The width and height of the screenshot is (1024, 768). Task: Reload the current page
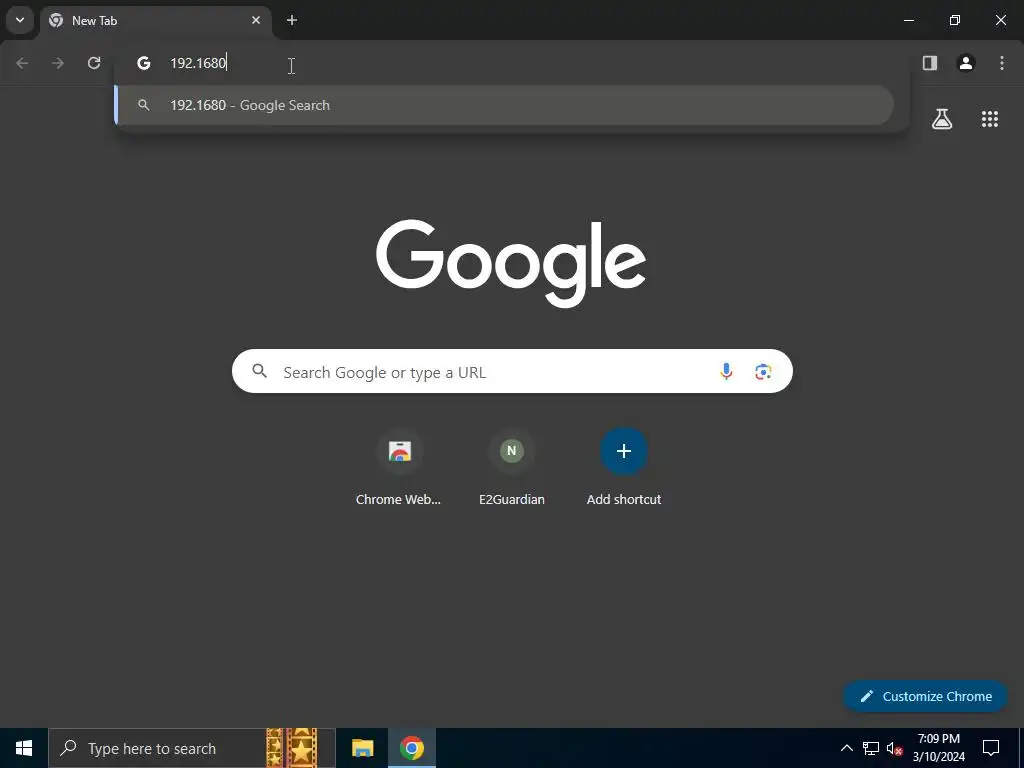click(94, 63)
